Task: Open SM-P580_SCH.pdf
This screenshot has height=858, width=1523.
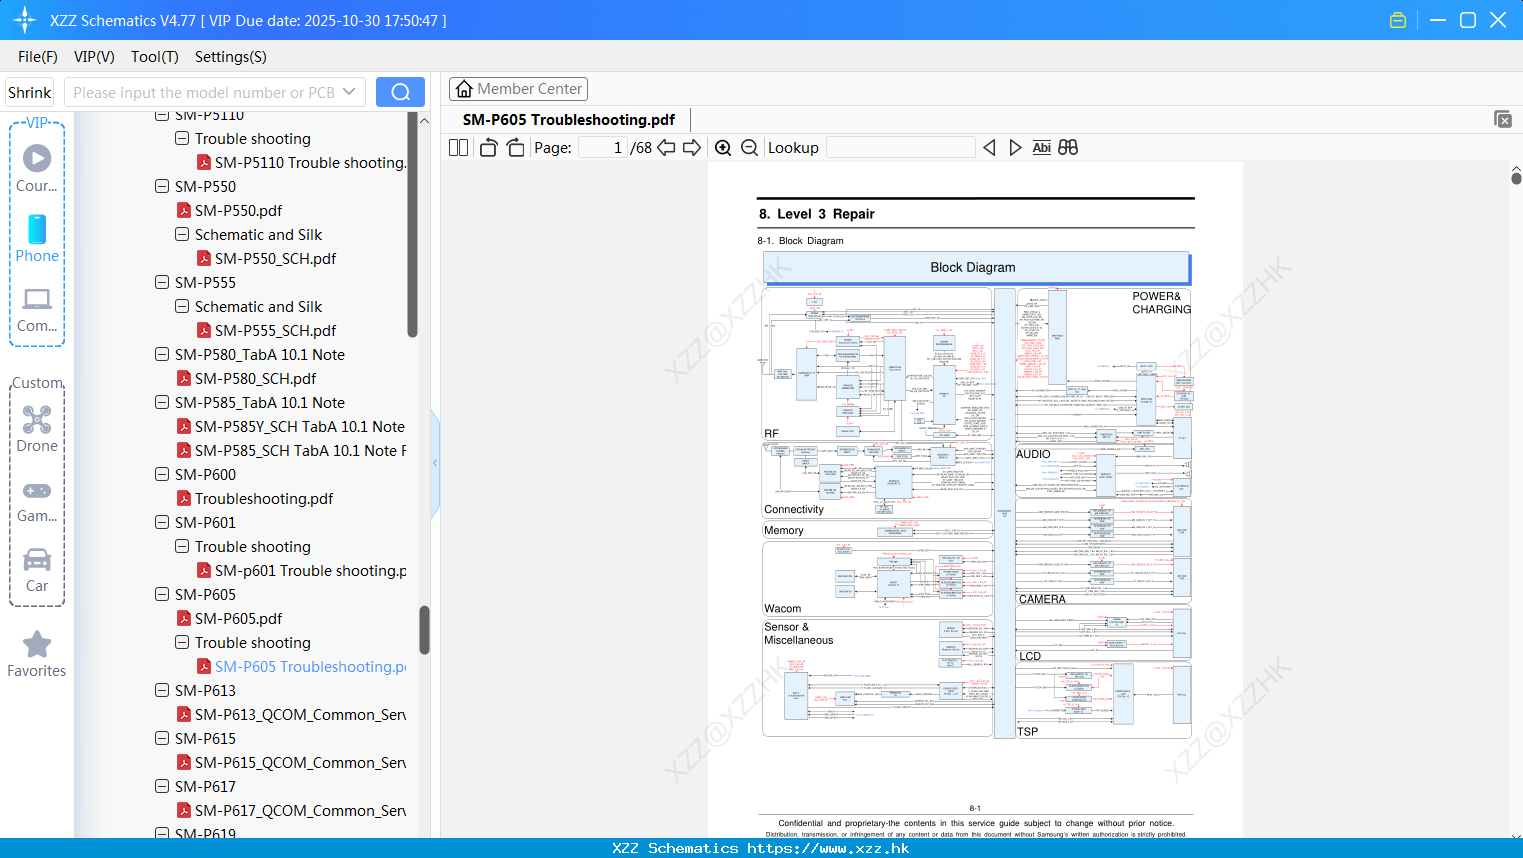Action: click(255, 378)
